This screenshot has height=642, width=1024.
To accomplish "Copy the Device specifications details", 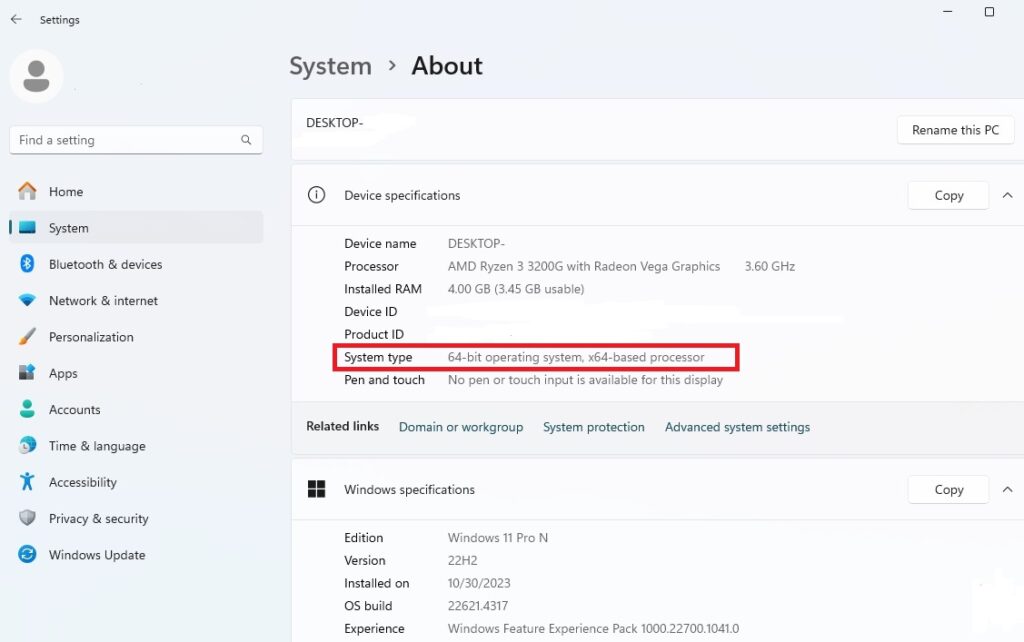I will [x=947, y=195].
